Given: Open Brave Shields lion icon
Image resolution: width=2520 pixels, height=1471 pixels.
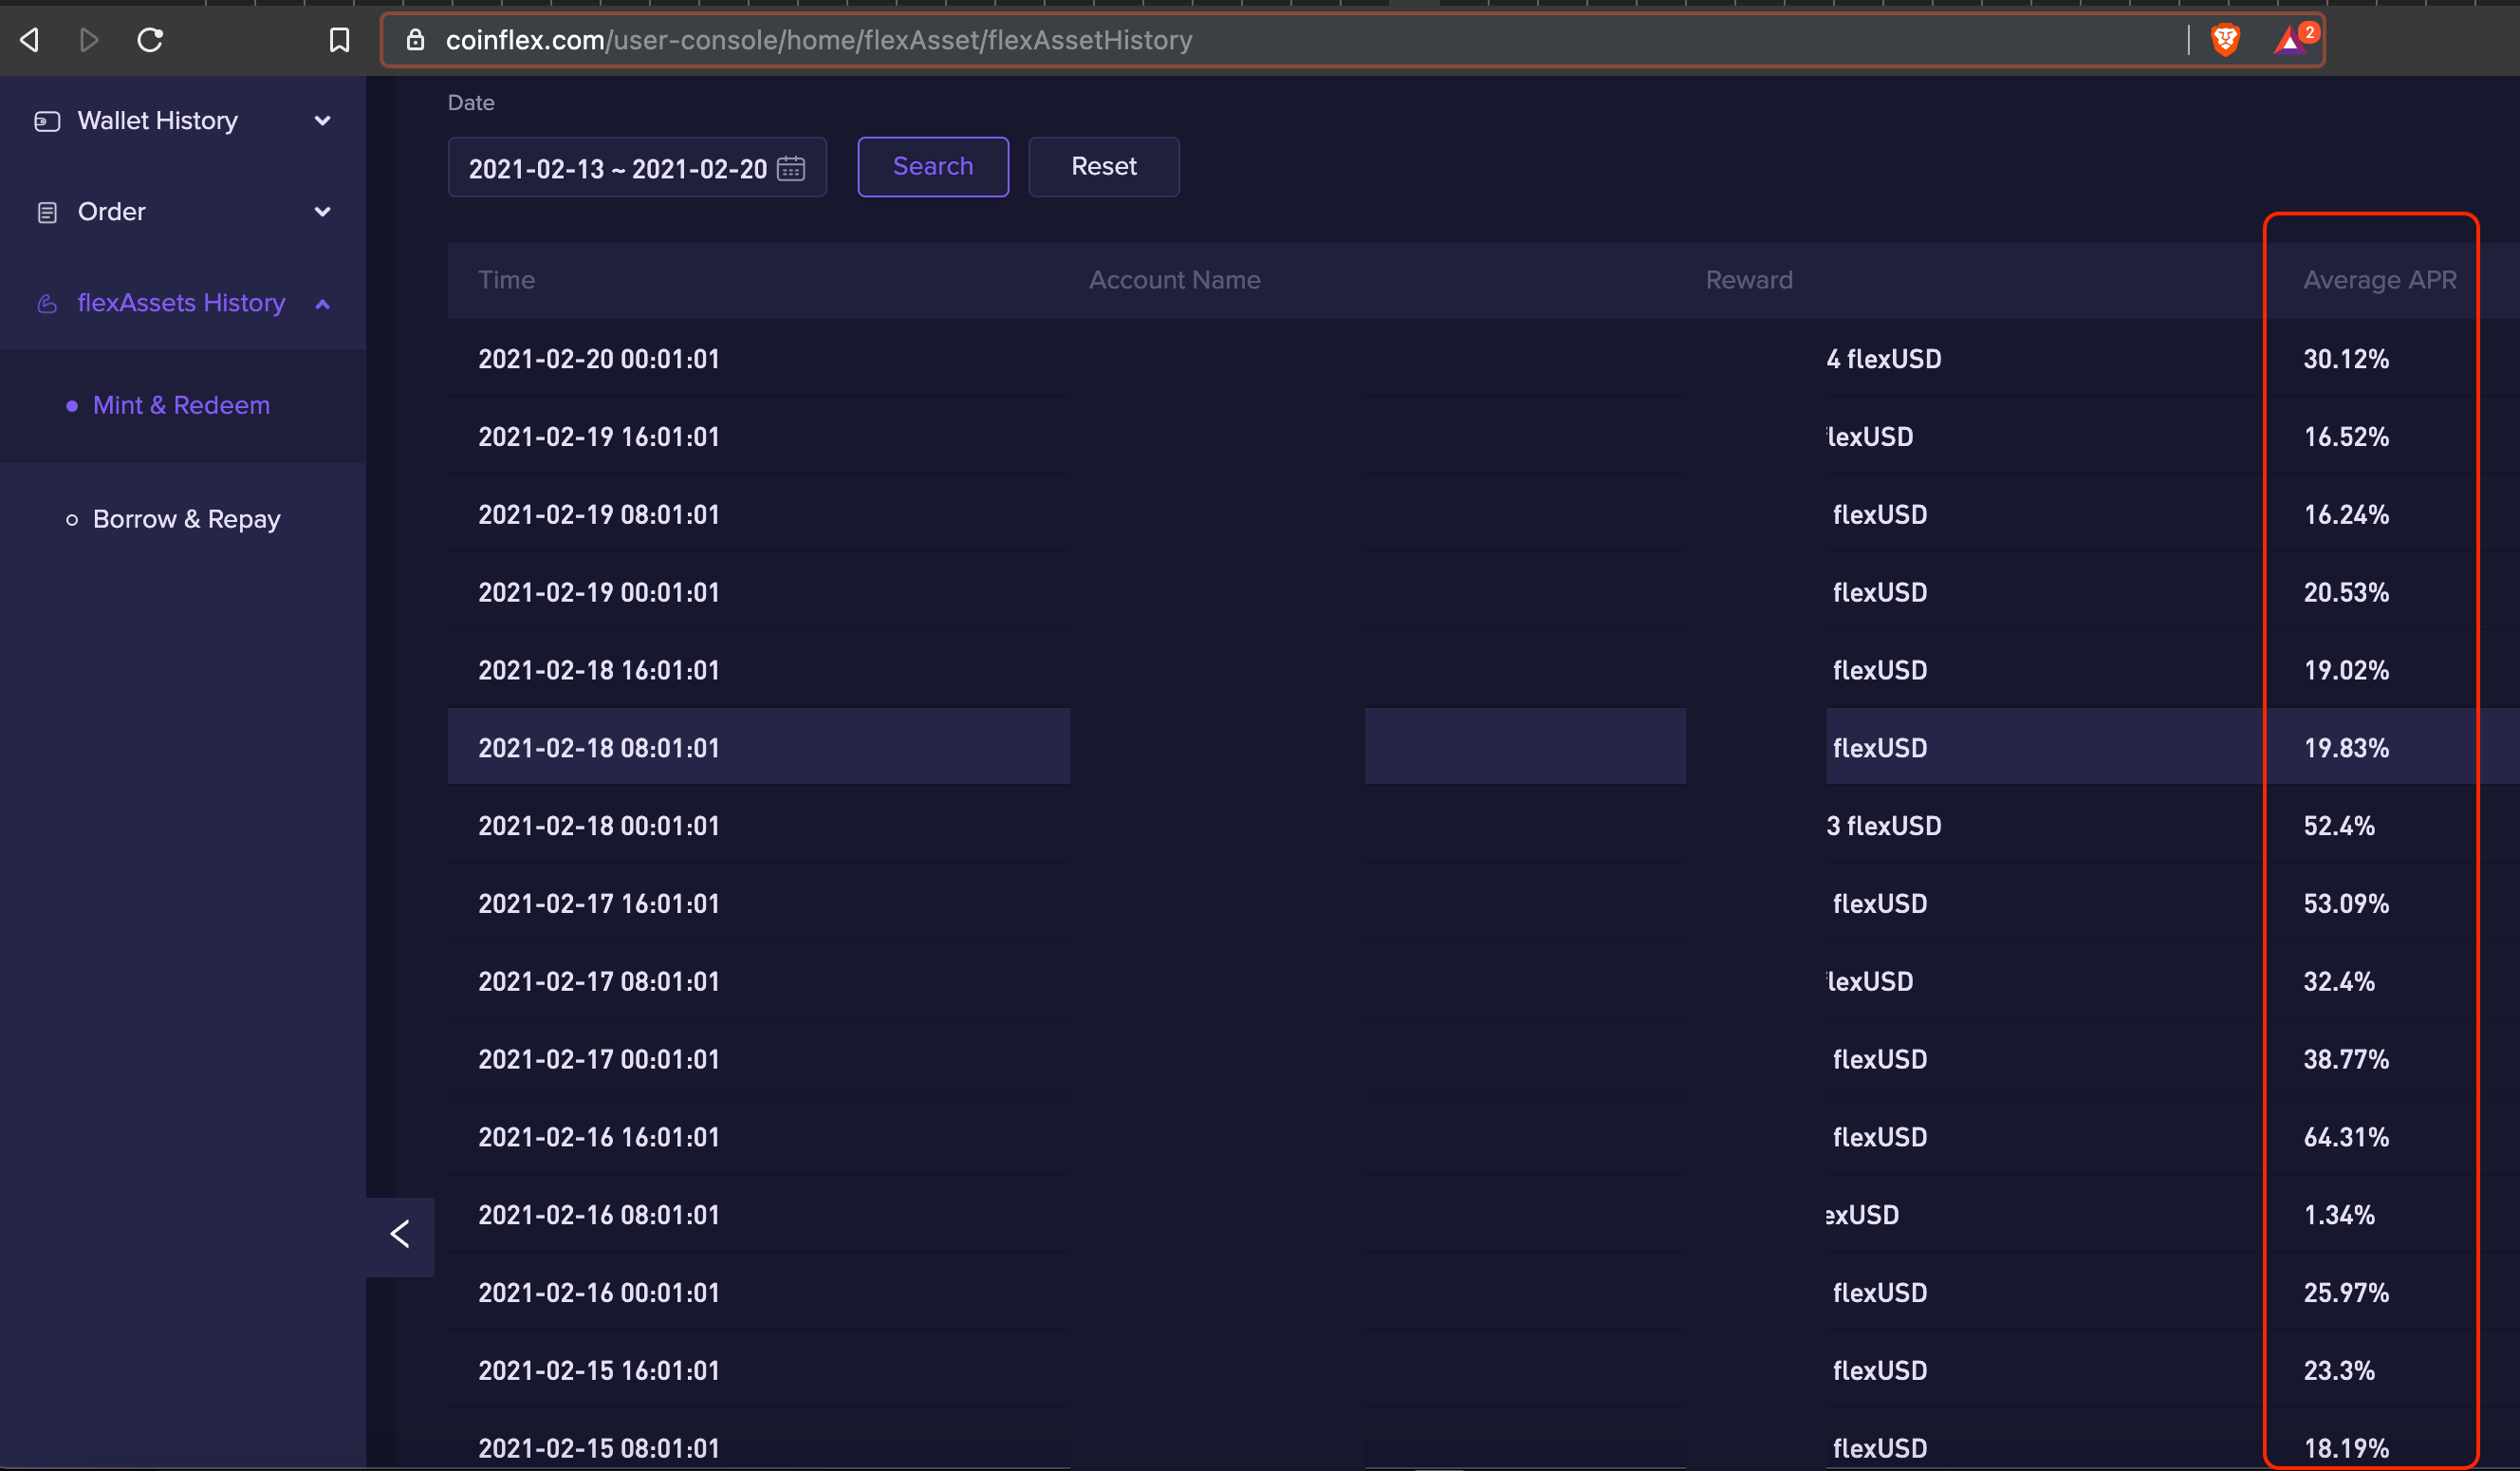Looking at the screenshot, I should click(2225, 40).
